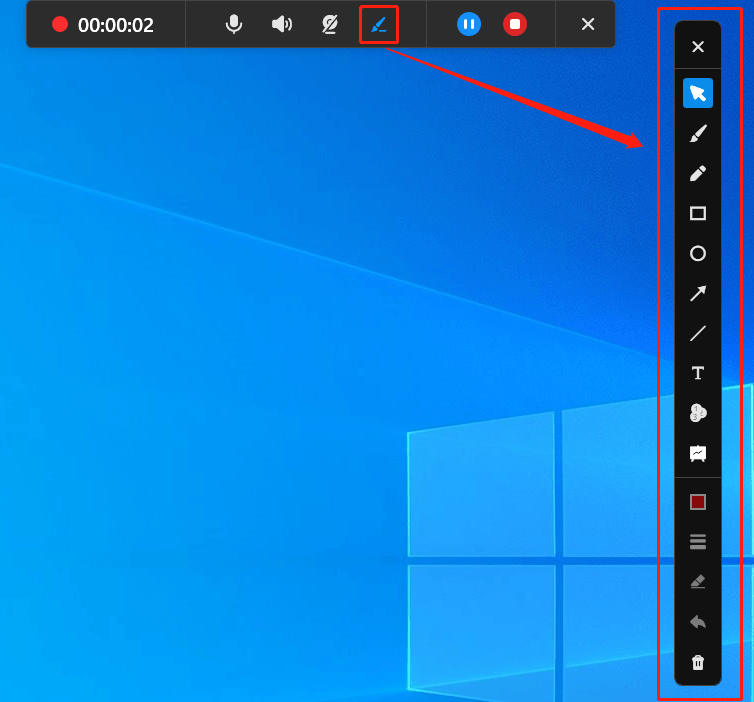Image resolution: width=754 pixels, height=702 pixels.
Task: Mute the system sound speaker icon
Action: (x=282, y=24)
